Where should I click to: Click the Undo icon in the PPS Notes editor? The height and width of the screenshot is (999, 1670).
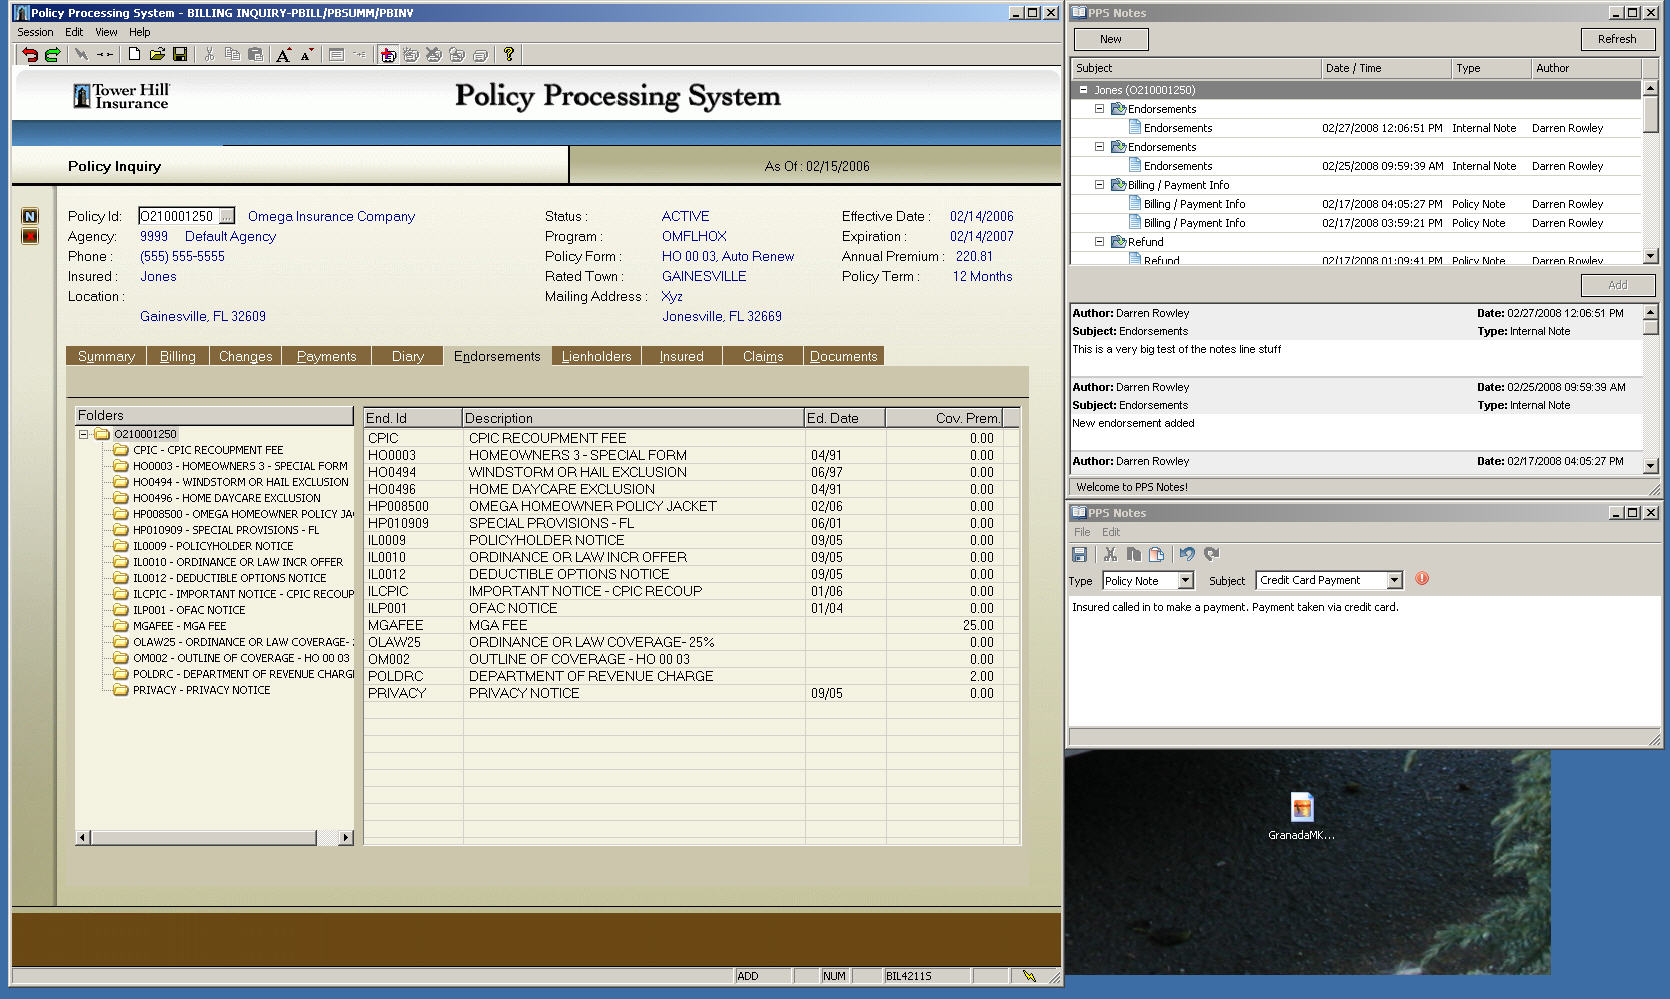point(1187,554)
